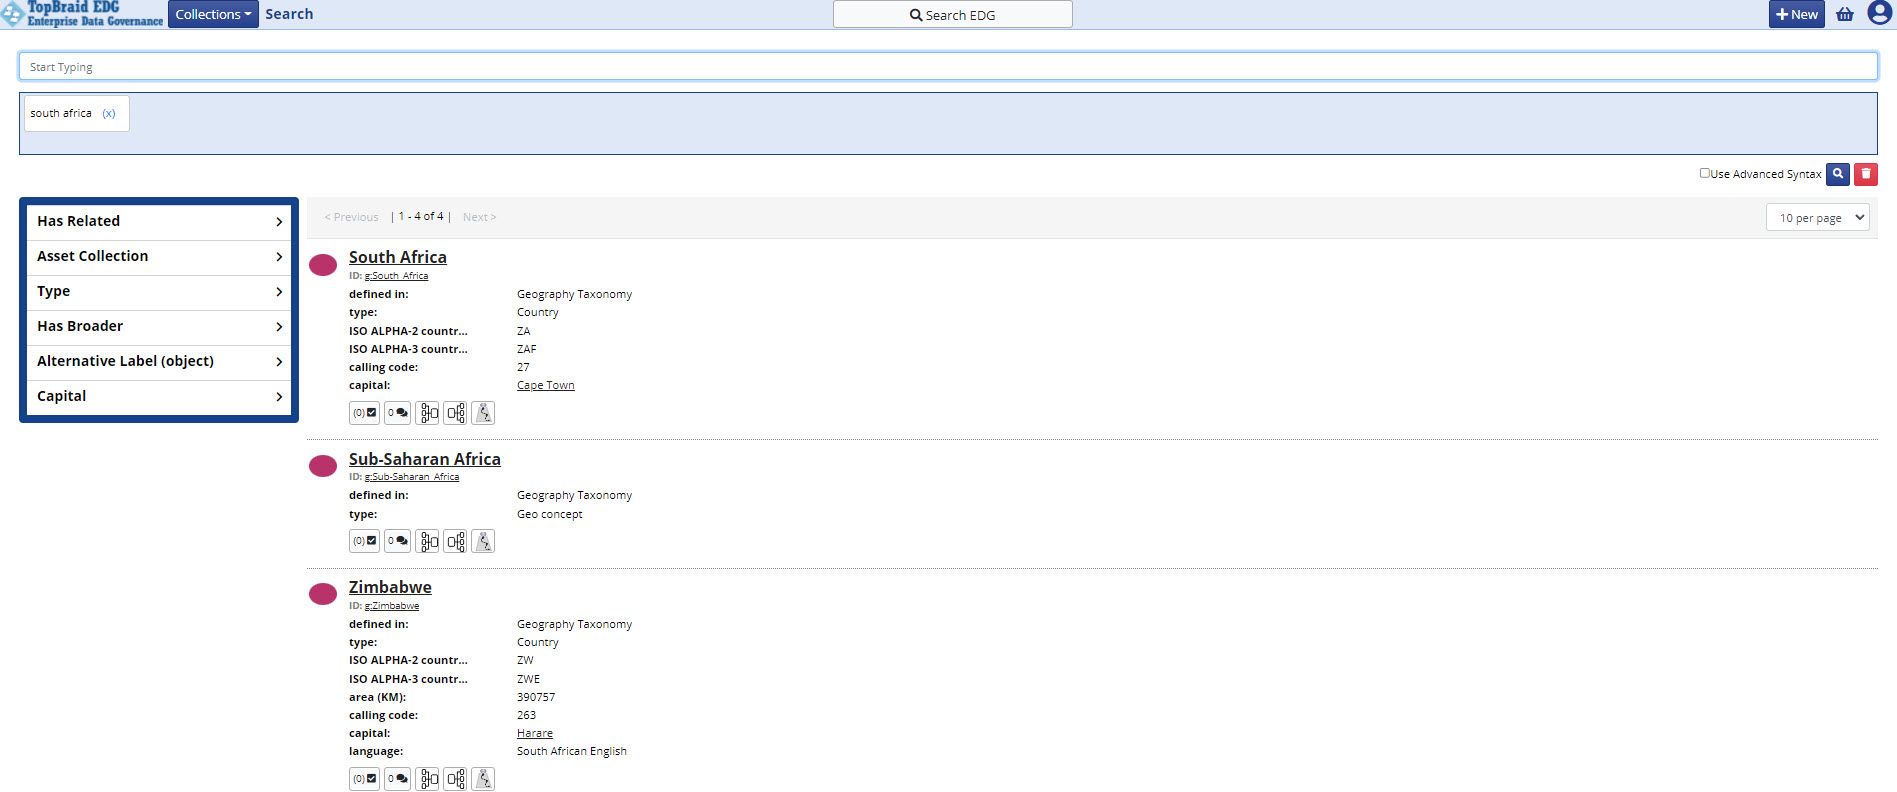Click the Search item in top navigation

coord(289,14)
